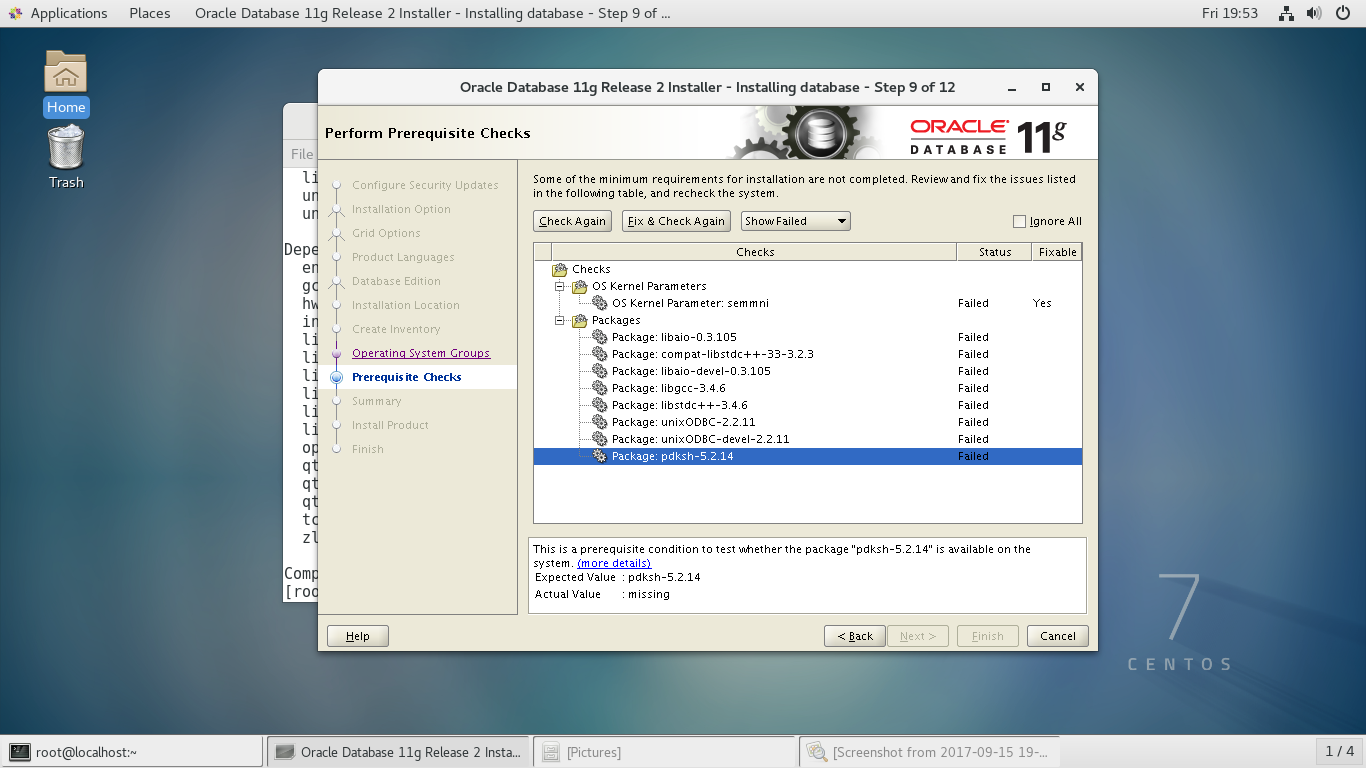1366x768 pixels.
Task: Click the Cancel button
Action: pyautogui.click(x=1058, y=636)
